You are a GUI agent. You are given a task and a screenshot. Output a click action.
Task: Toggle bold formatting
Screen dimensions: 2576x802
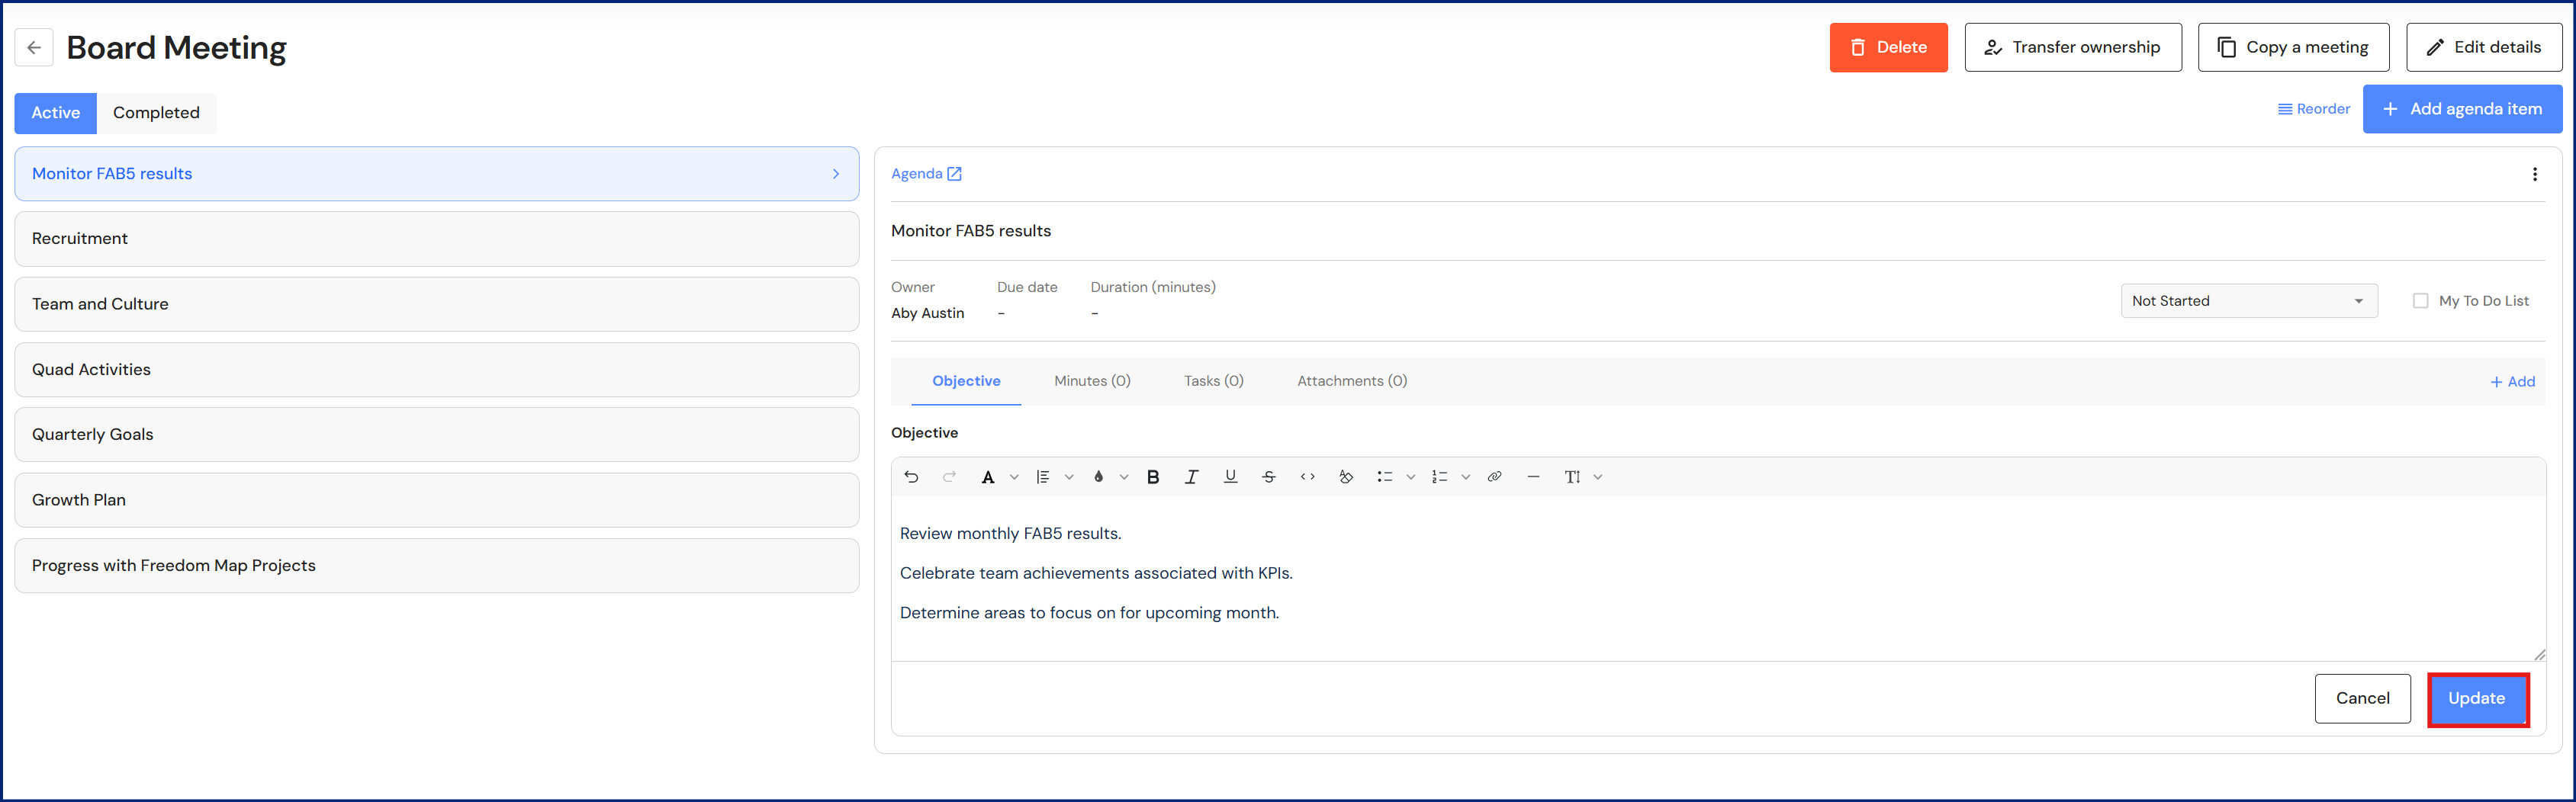click(1153, 477)
